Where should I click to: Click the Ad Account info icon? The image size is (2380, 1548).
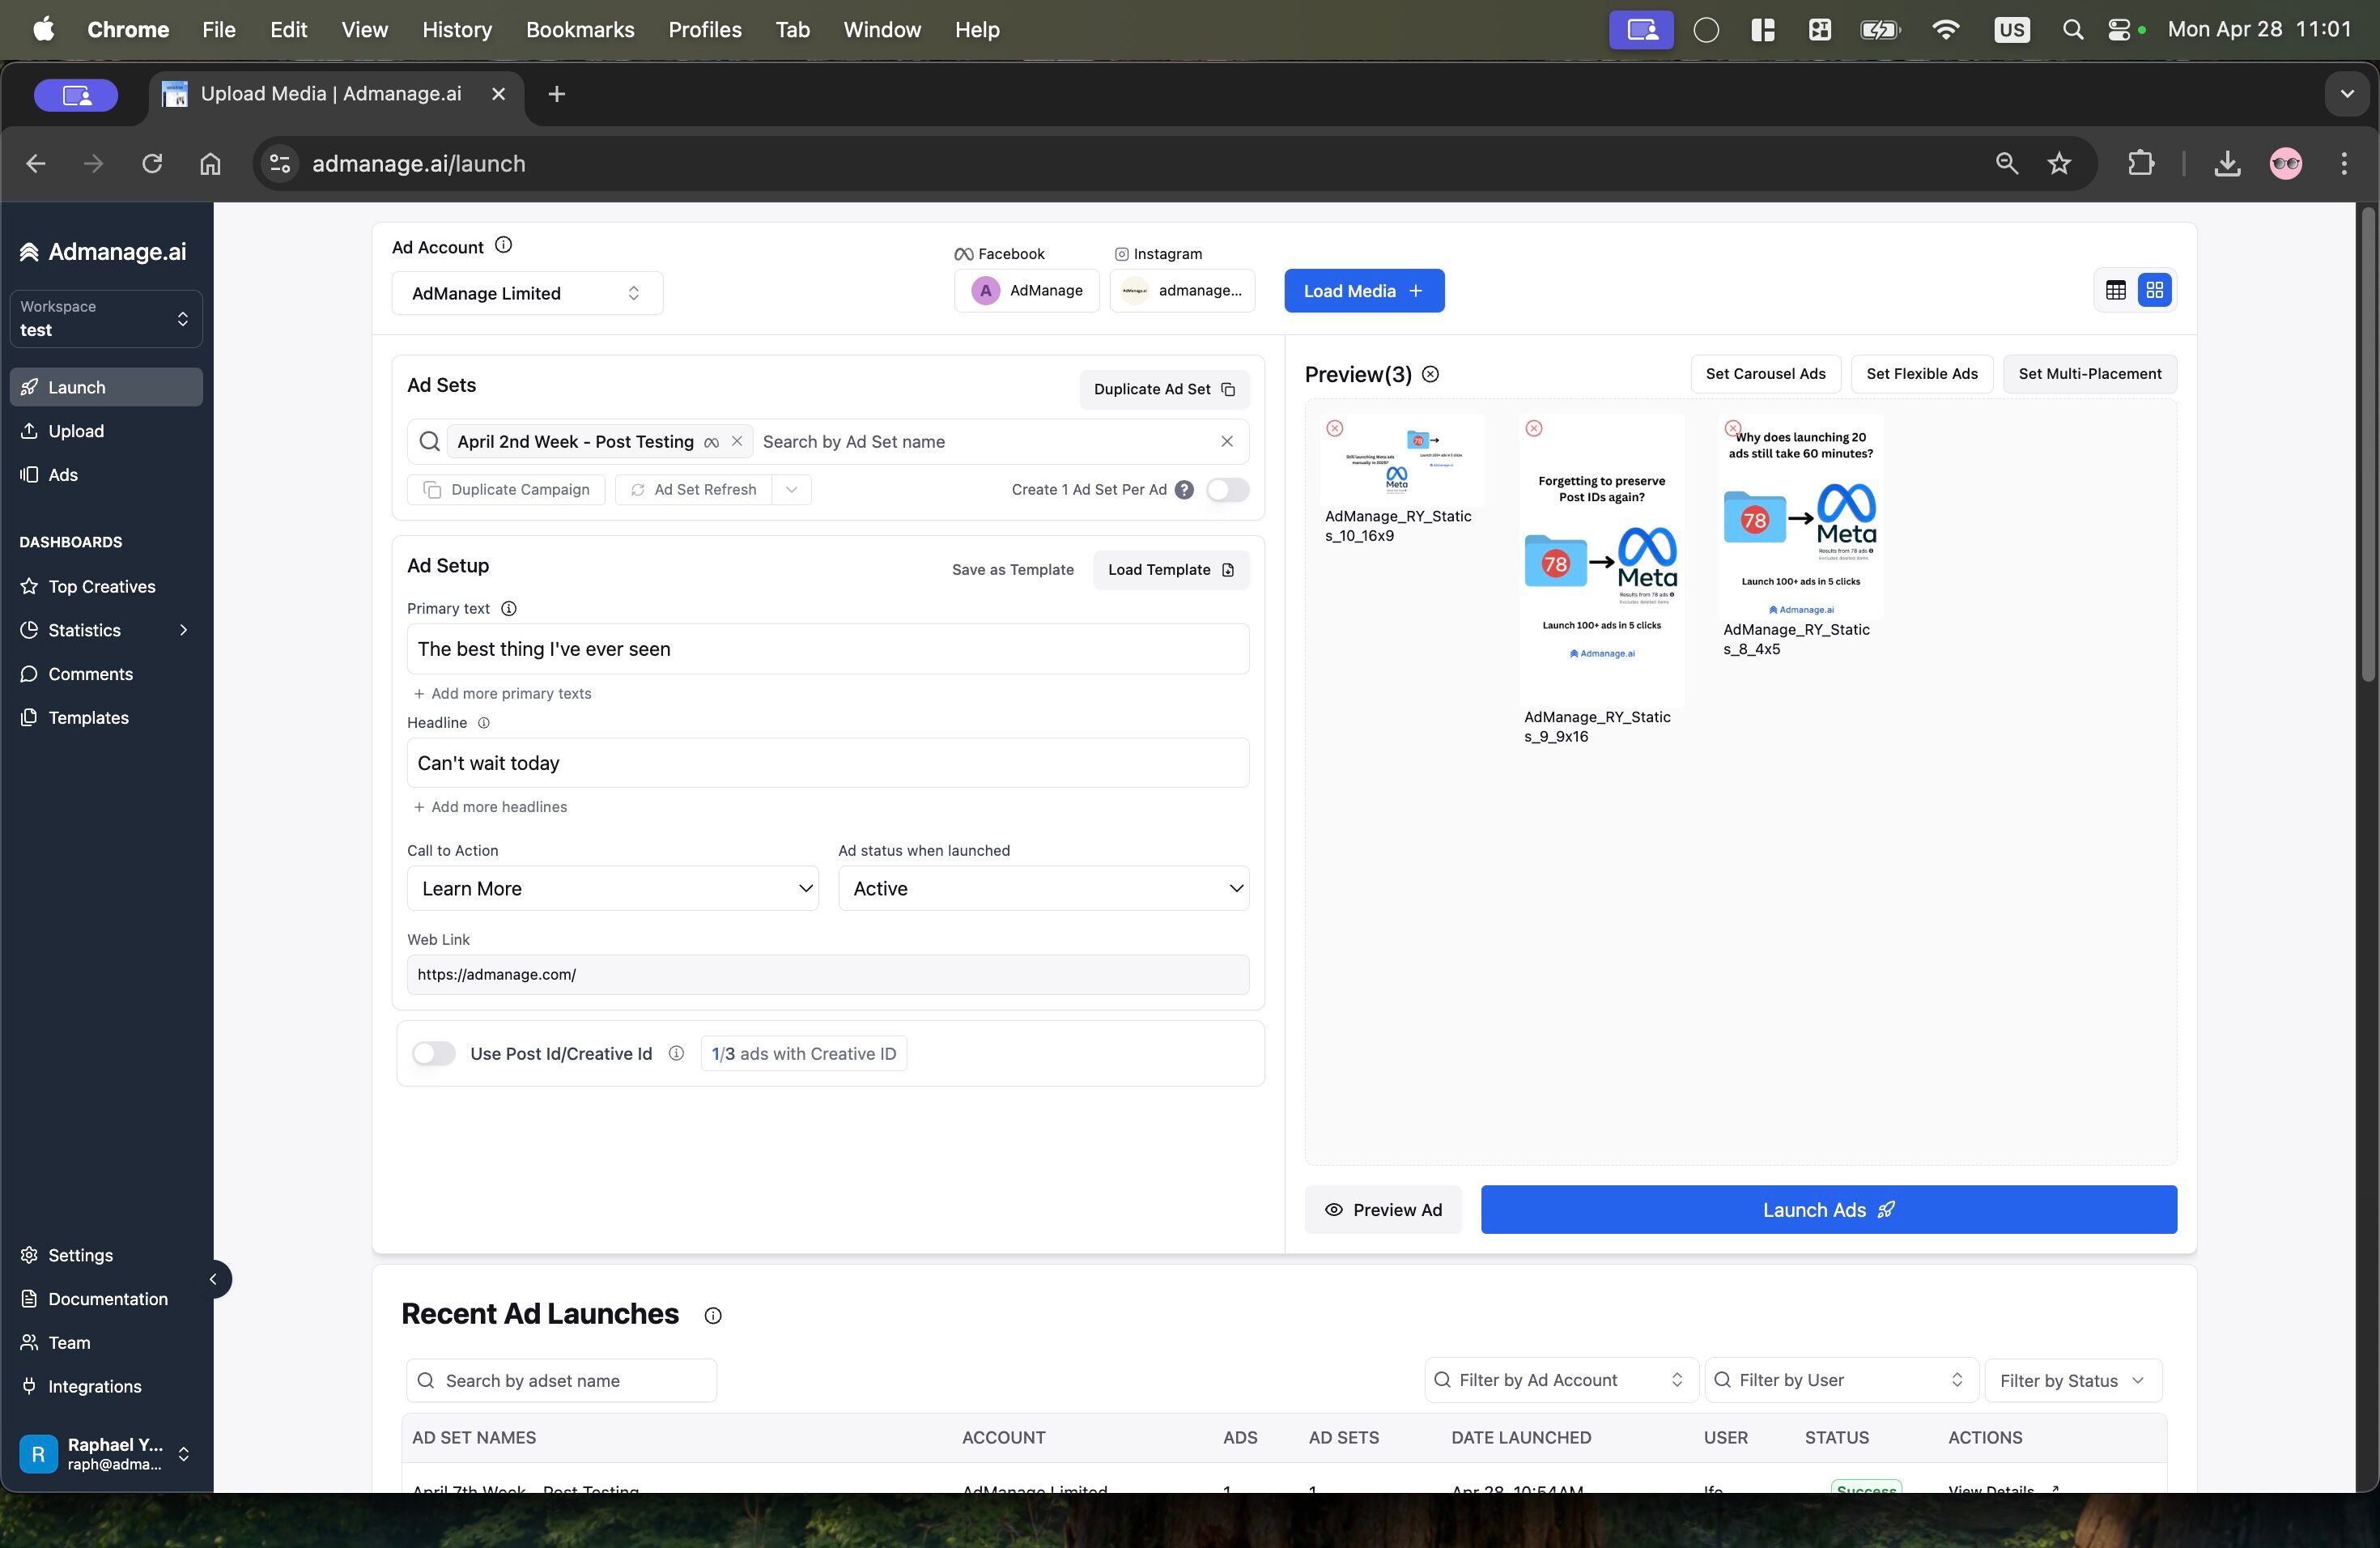coord(504,245)
